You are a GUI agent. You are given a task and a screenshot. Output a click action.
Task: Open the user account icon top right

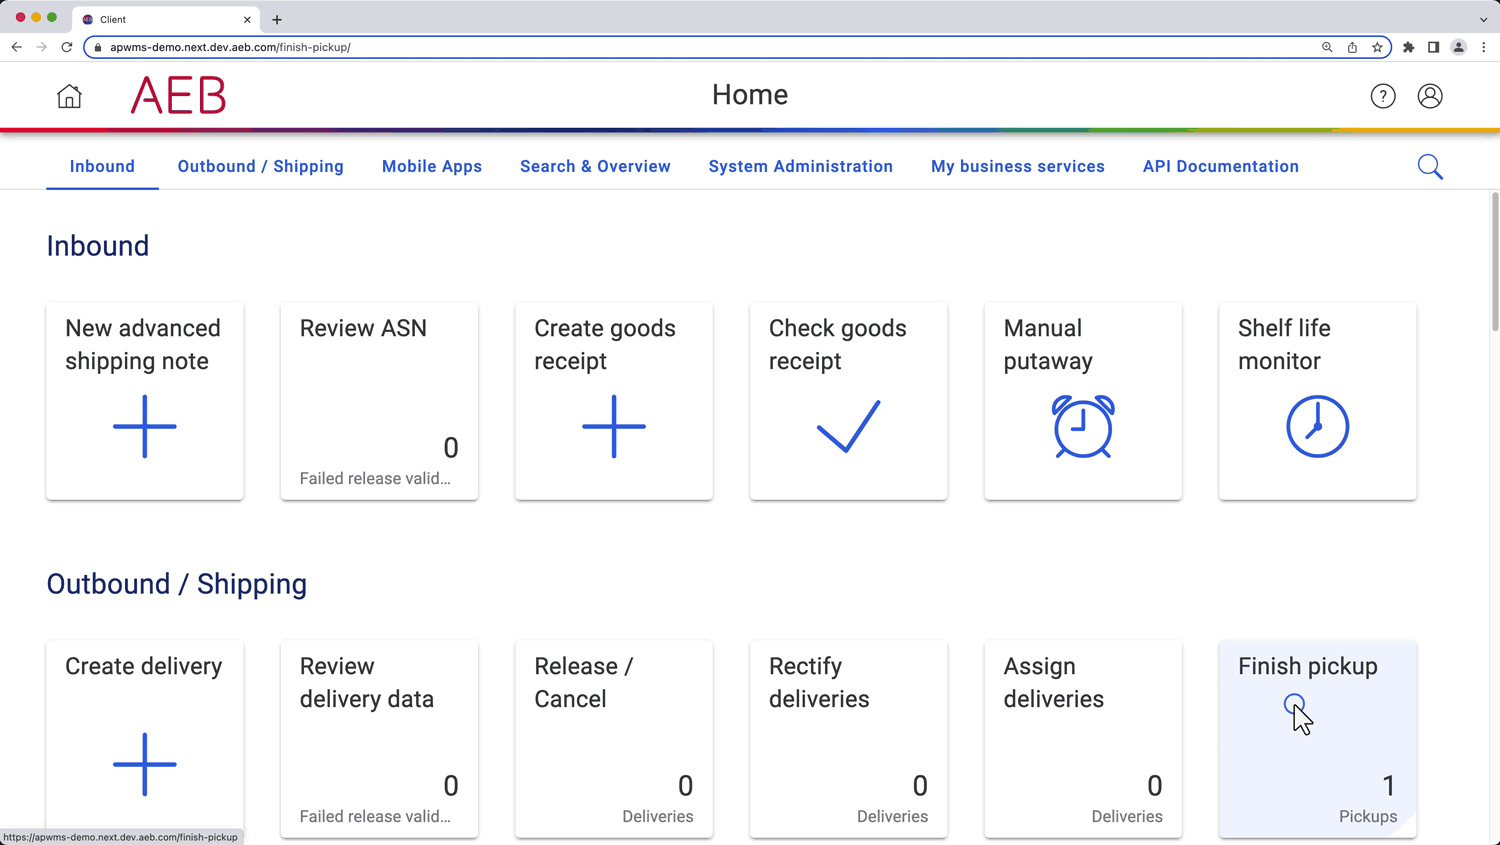1429,95
